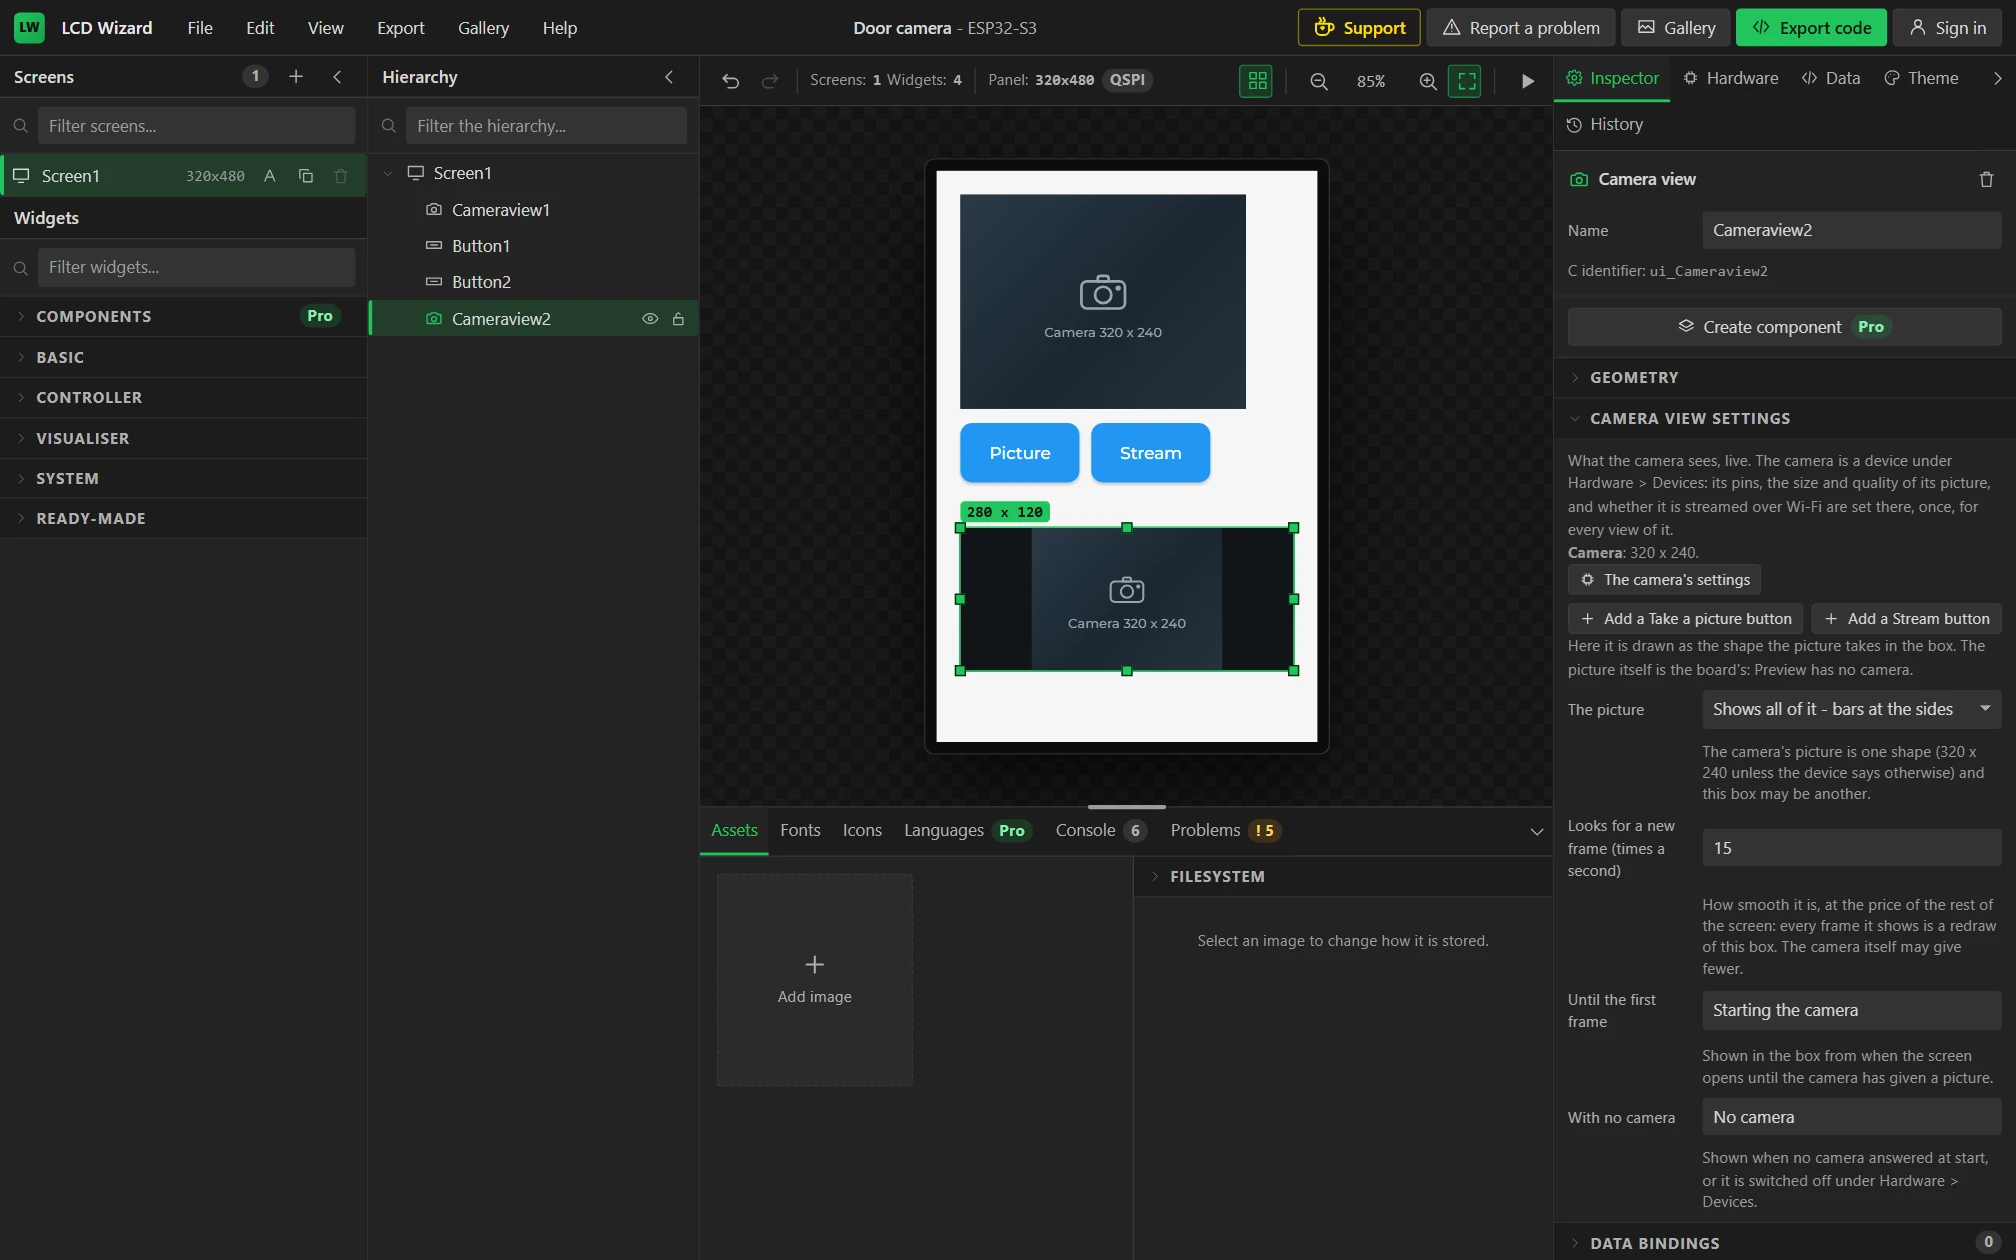
Task: Click the undo arrow icon
Action: [x=730, y=81]
